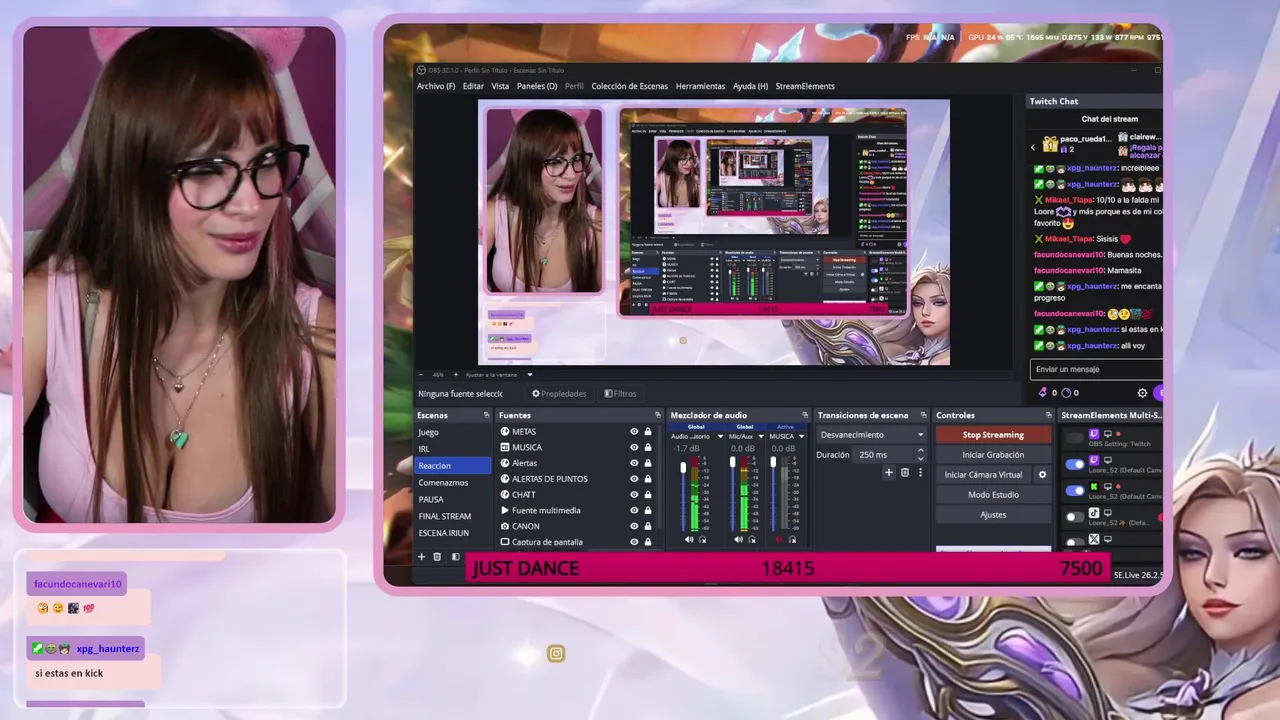The image size is (1280, 720).
Task: Hide the Alertas source
Action: pyautogui.click(x=634, y=463)
